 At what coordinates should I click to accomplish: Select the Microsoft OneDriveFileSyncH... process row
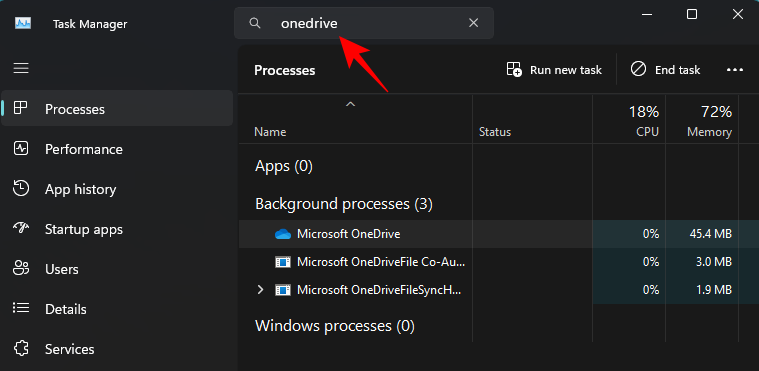click(x=499, y=290)
